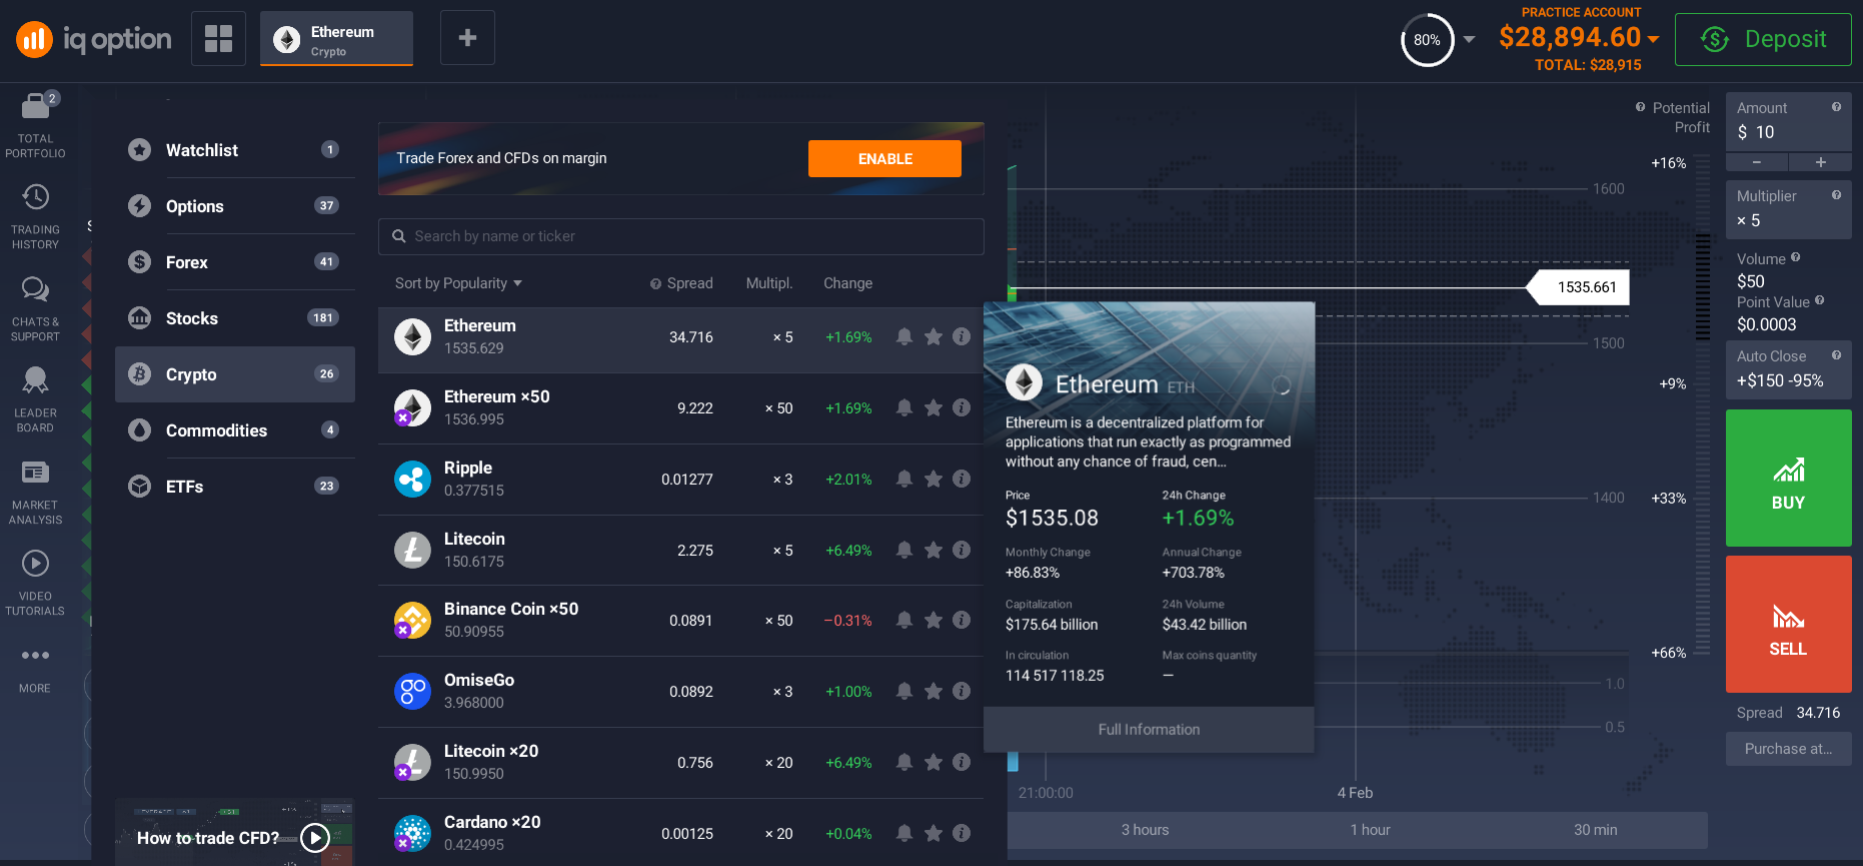This screenshot has height=866, width=1863.
Task: Click the Deposit button
Action: [x=1763, y=39]
